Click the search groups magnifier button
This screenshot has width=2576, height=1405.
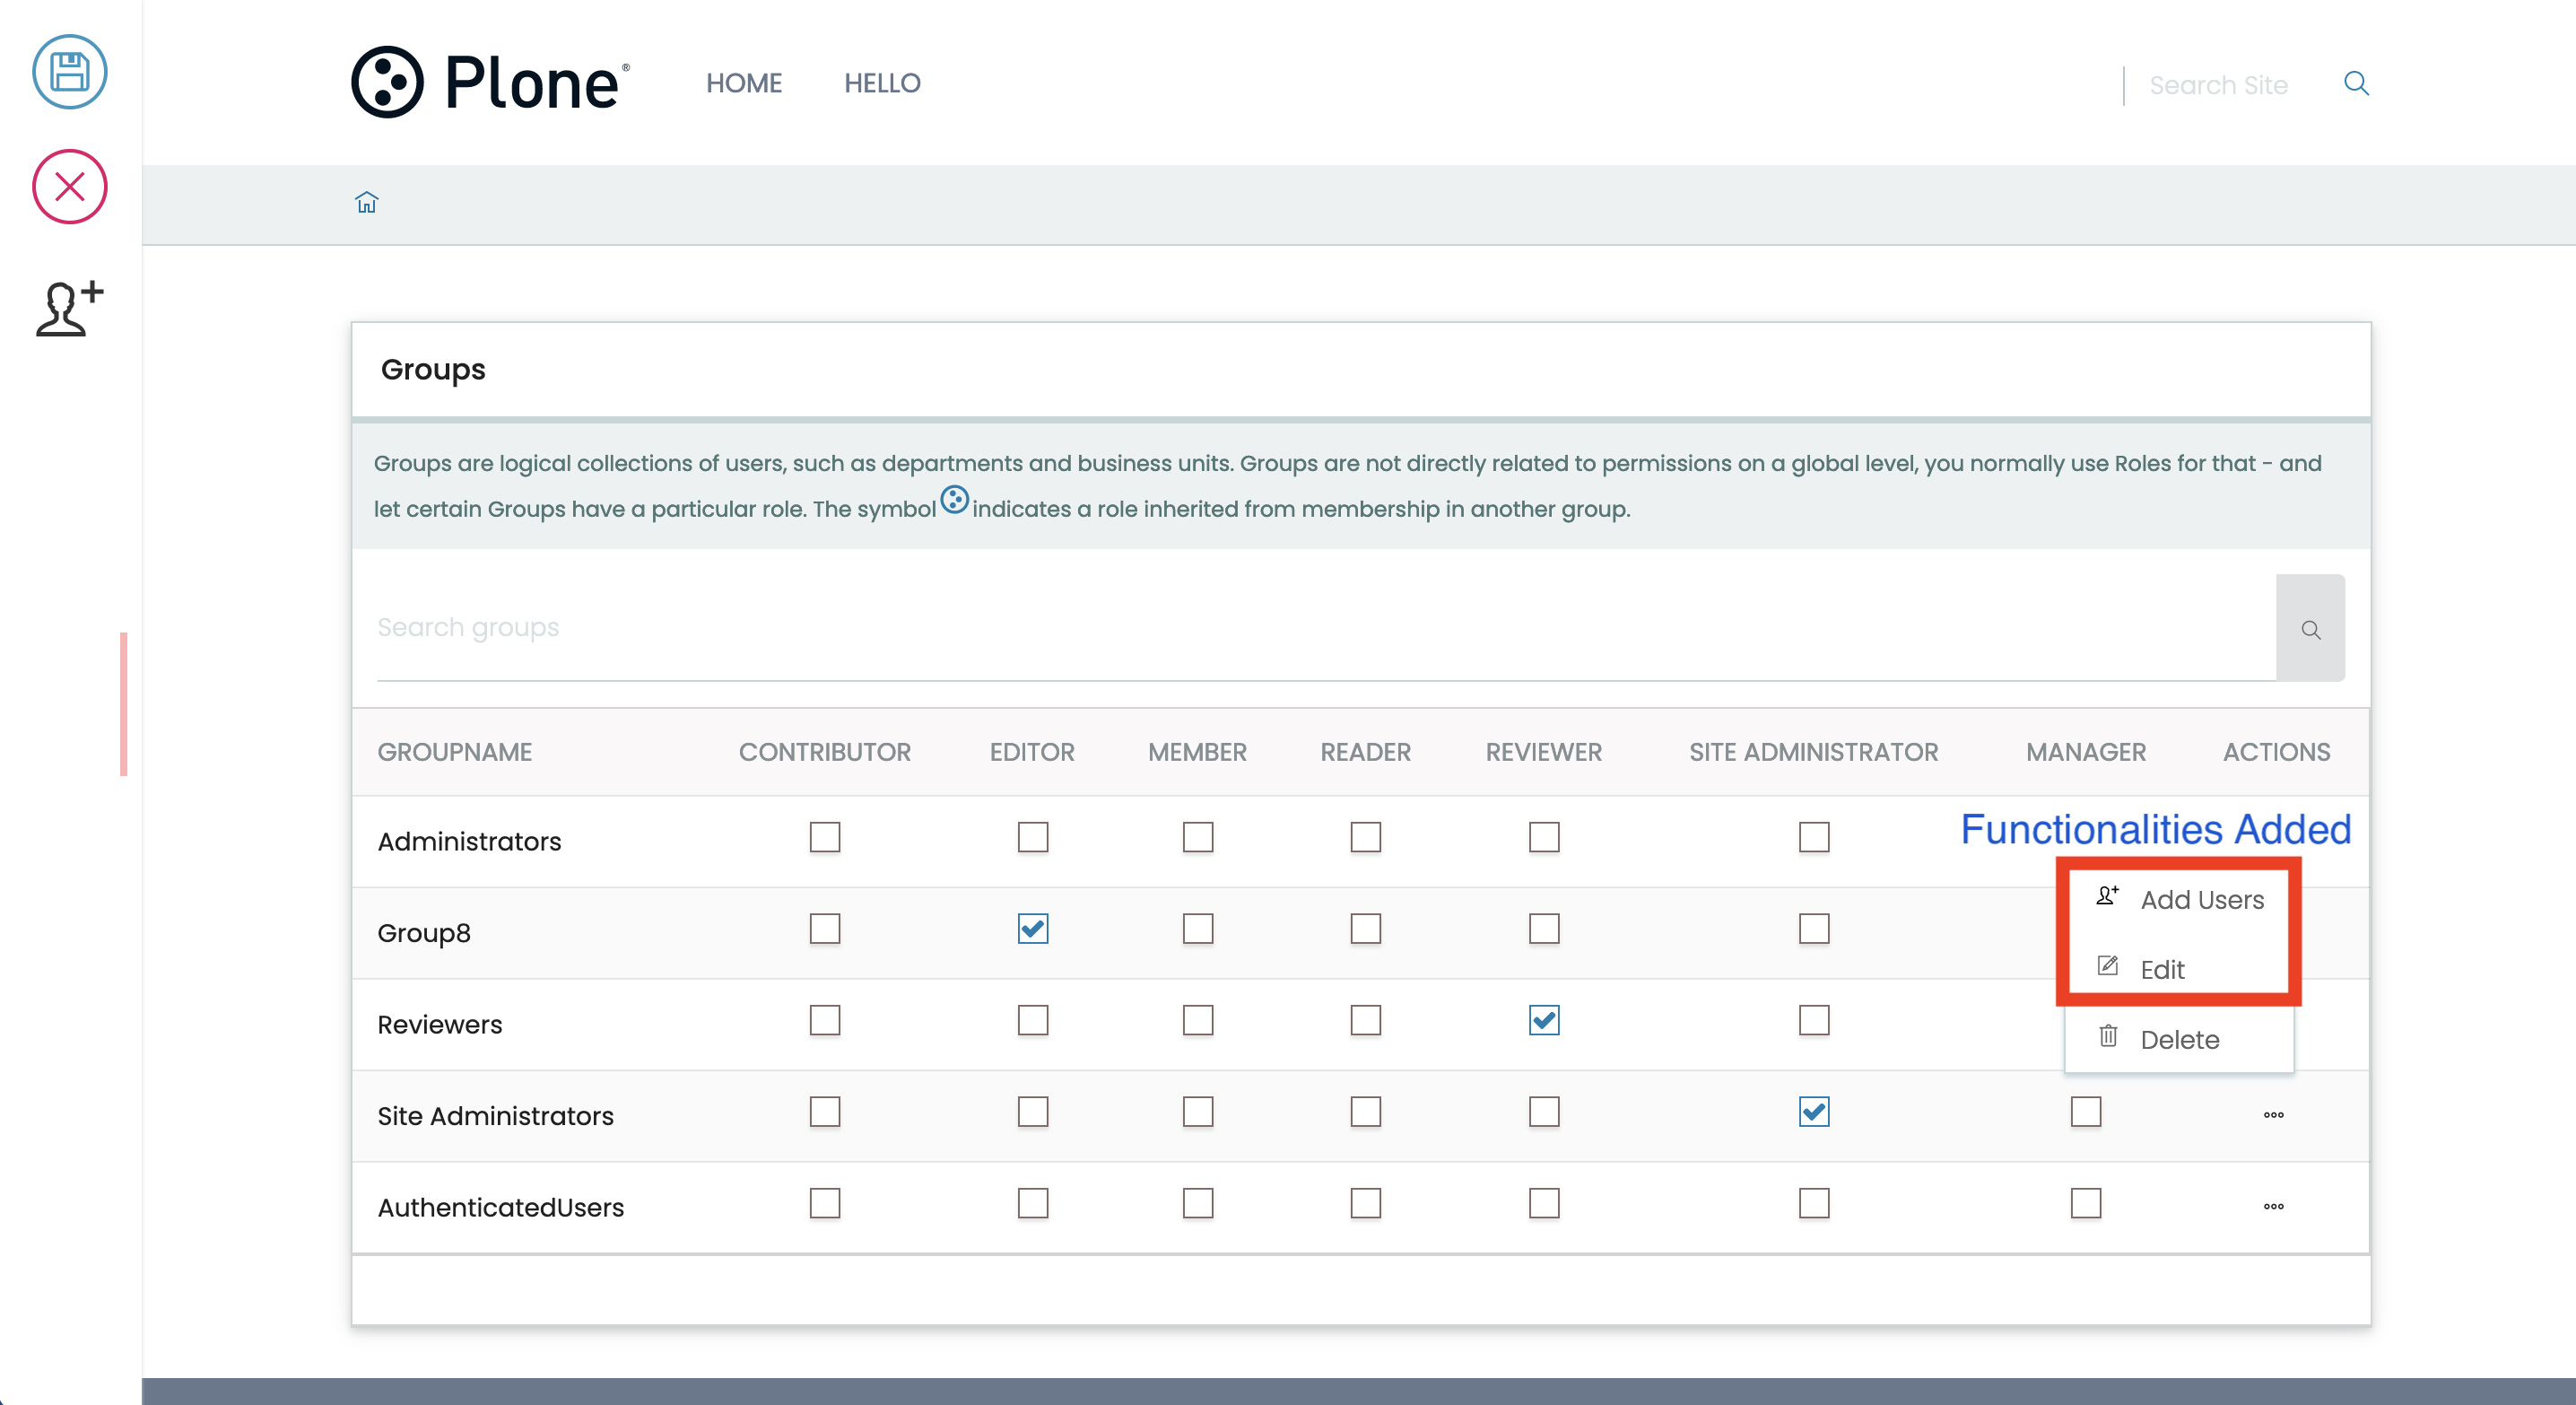pyautogui.click(x=2311, y=628)
